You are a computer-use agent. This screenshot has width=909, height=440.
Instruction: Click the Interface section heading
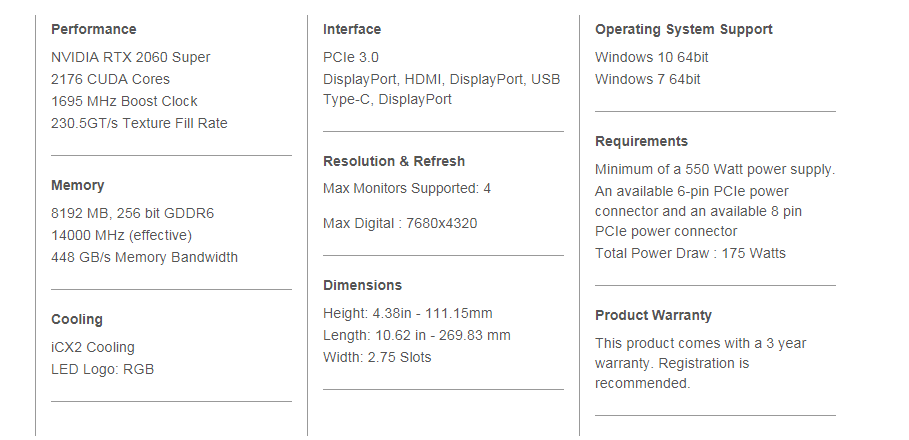(352, 29)
